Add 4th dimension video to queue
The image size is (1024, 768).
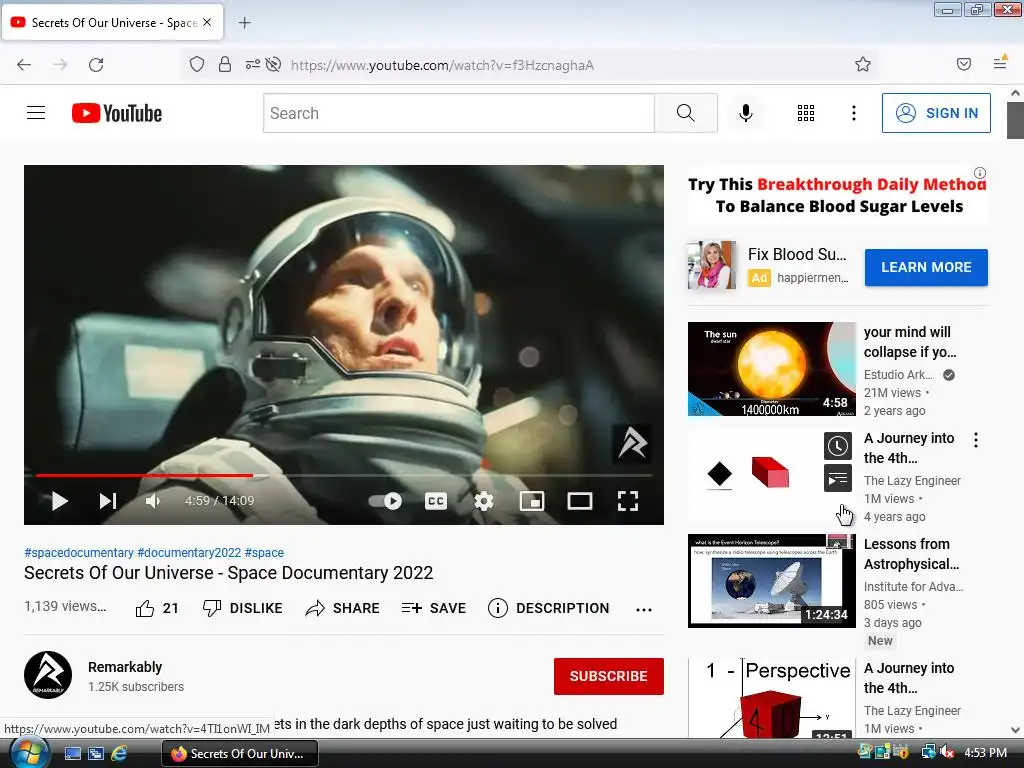(837, 479)
